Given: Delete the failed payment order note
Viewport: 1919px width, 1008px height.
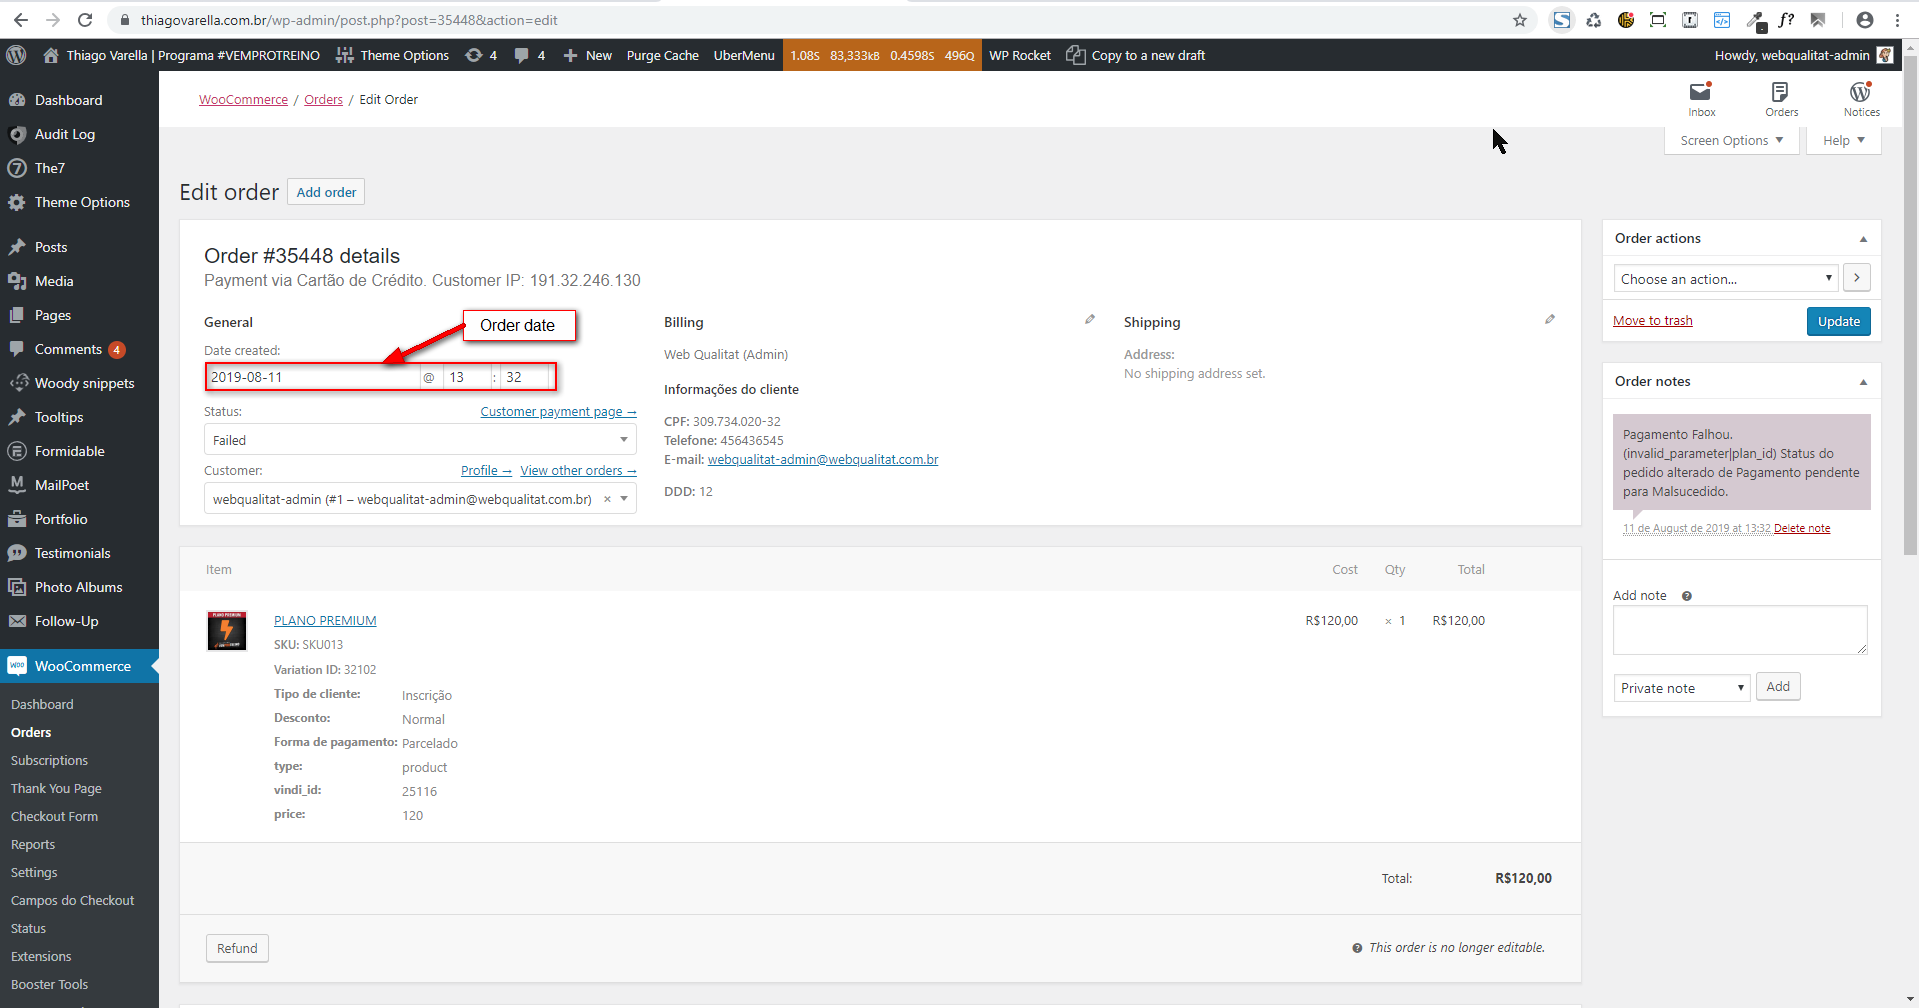Looking at the screenshot, I should click(1802, 528).
